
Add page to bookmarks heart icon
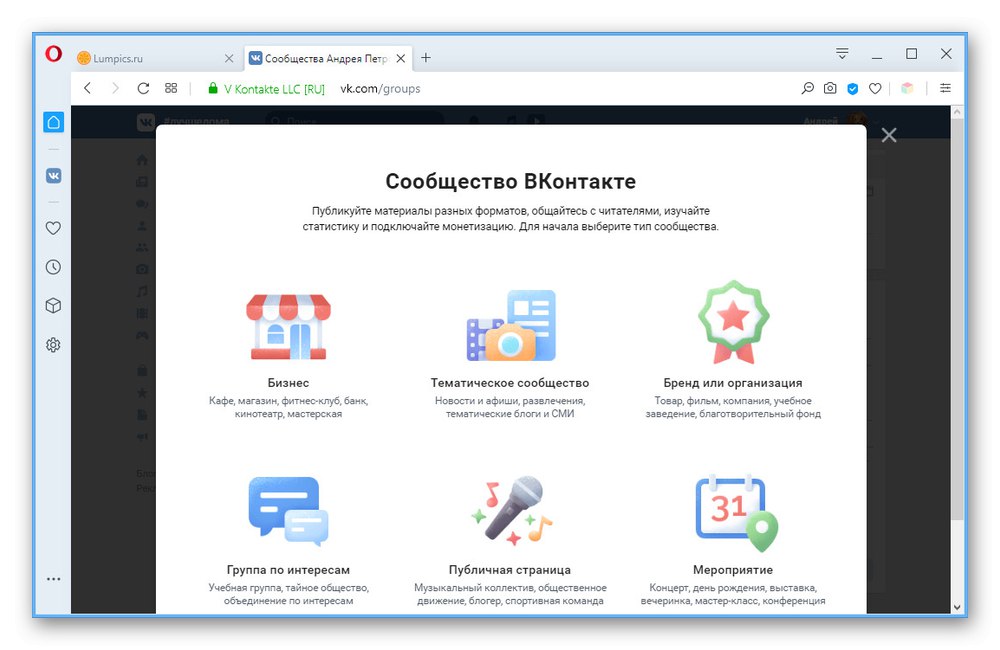pos(875,89)
